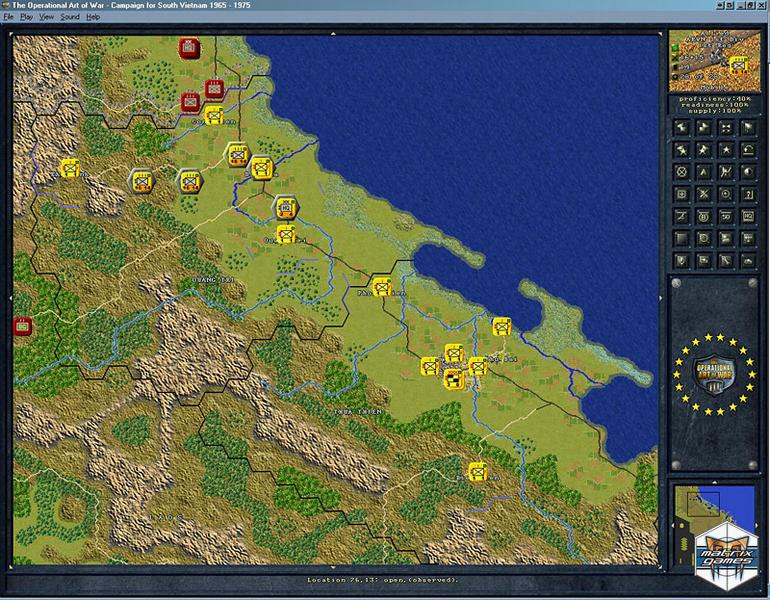
Task: Open the View menu
Action: click(47, 17)
